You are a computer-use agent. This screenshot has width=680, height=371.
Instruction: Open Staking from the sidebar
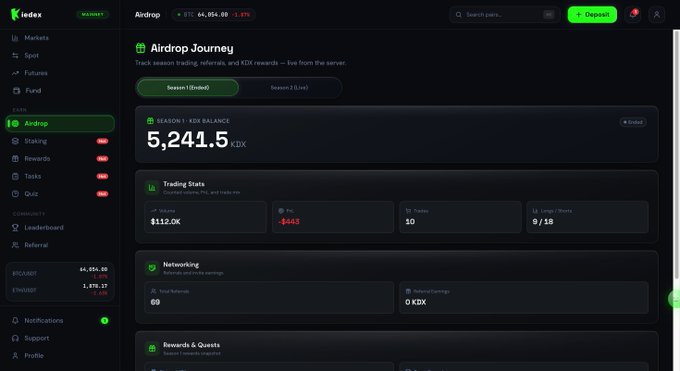coord(60,141)
